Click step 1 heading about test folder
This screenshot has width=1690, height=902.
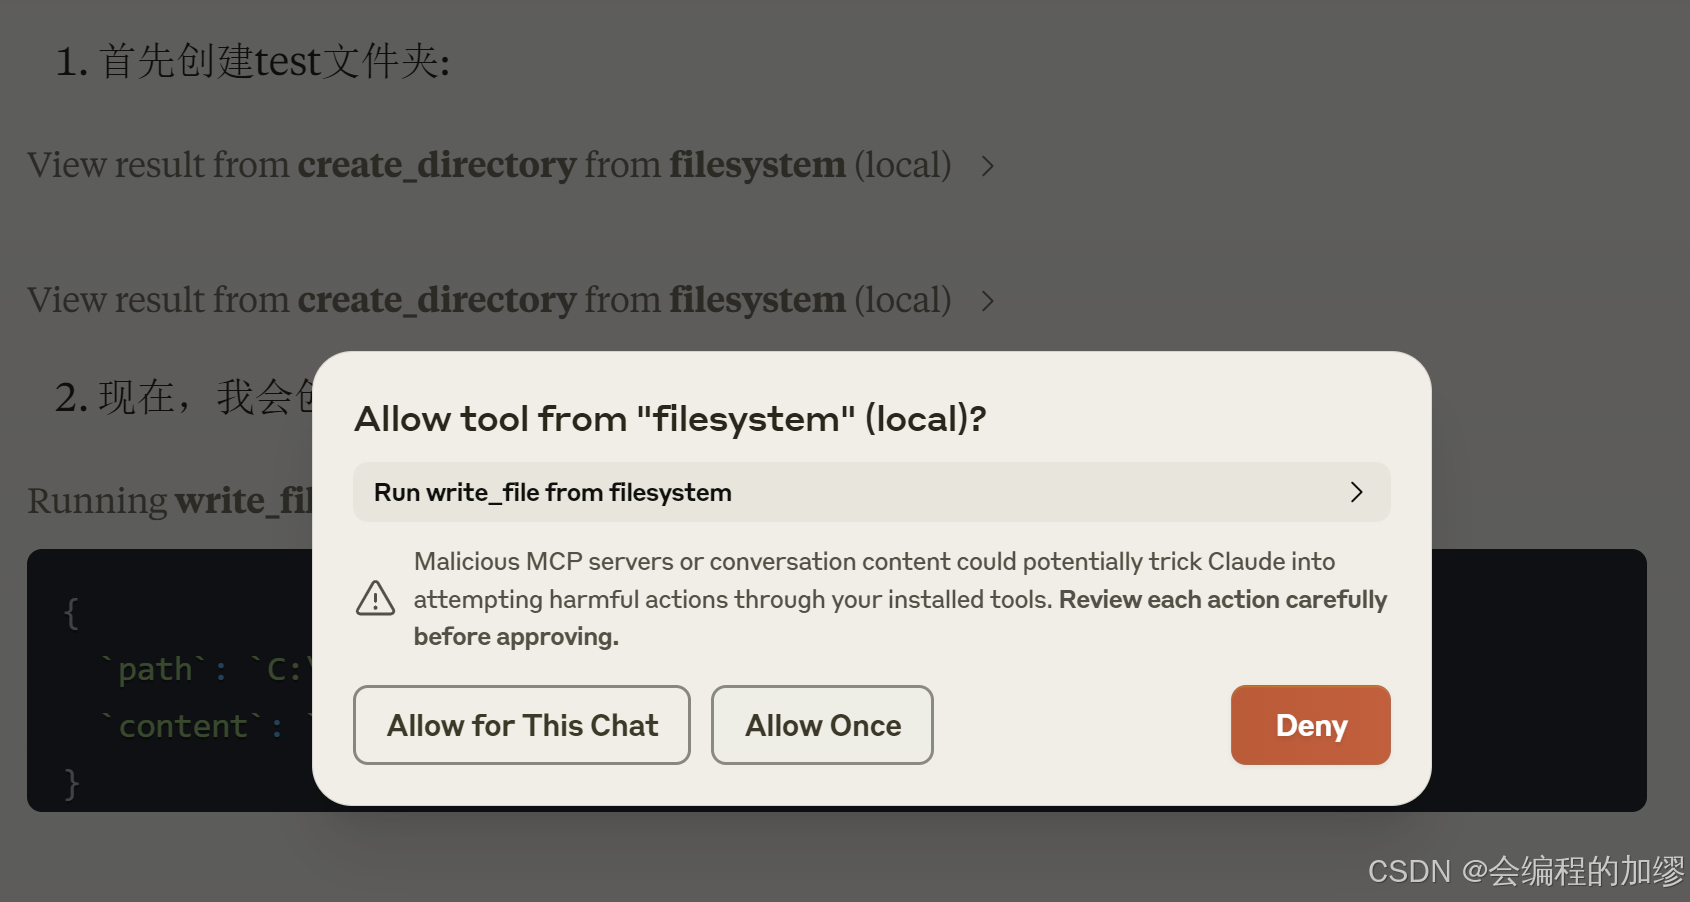click(253, 62)
